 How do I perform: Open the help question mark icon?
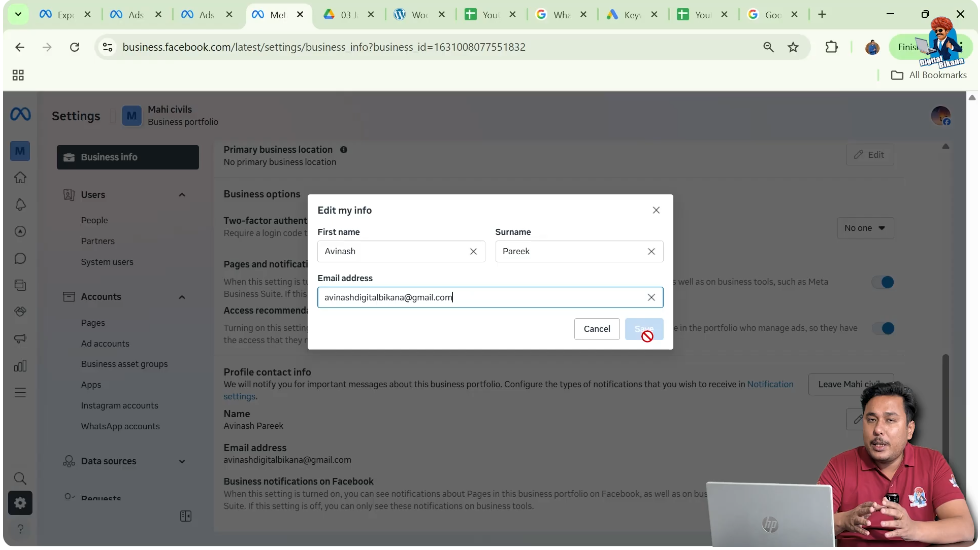coord(20,529)
